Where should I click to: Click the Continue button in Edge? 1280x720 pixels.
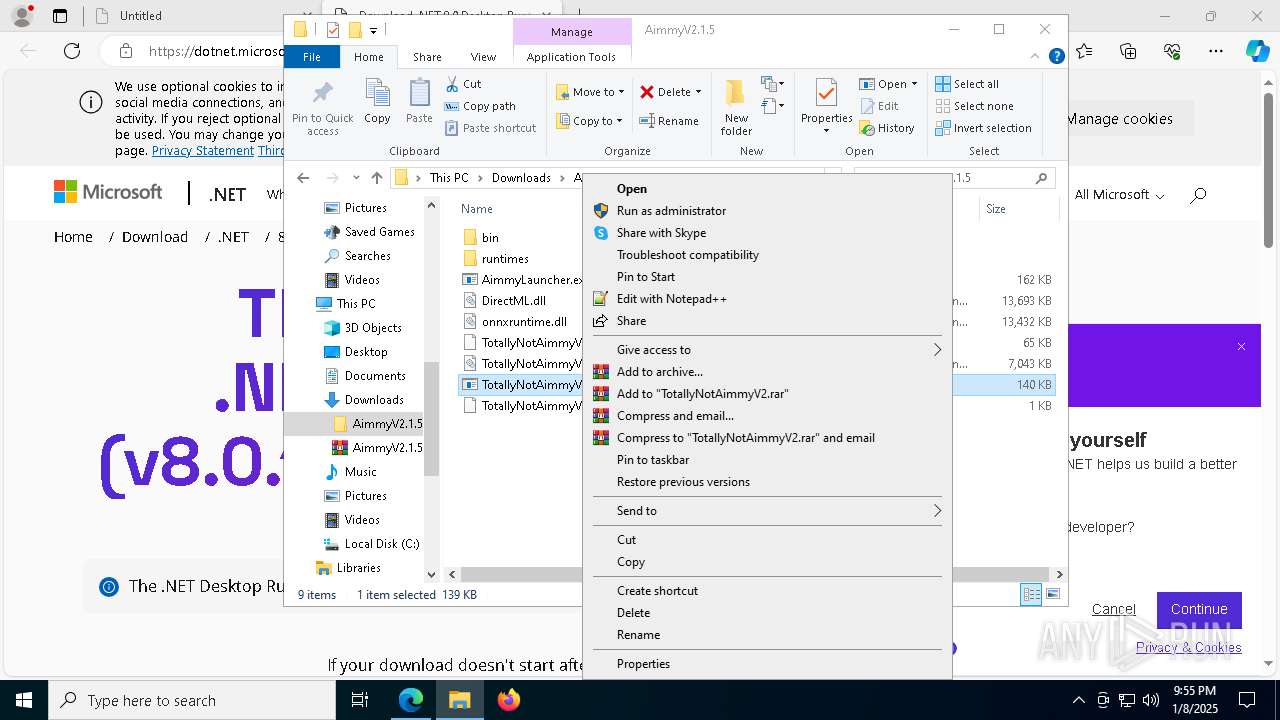(1199, 609)
